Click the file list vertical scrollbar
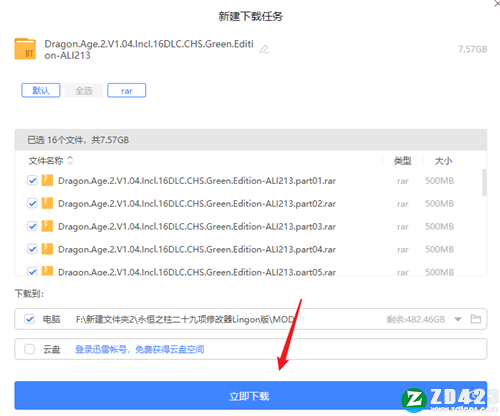Image resolution: width=500 pixels, height=416 pixels. click(x=484, y=182)
